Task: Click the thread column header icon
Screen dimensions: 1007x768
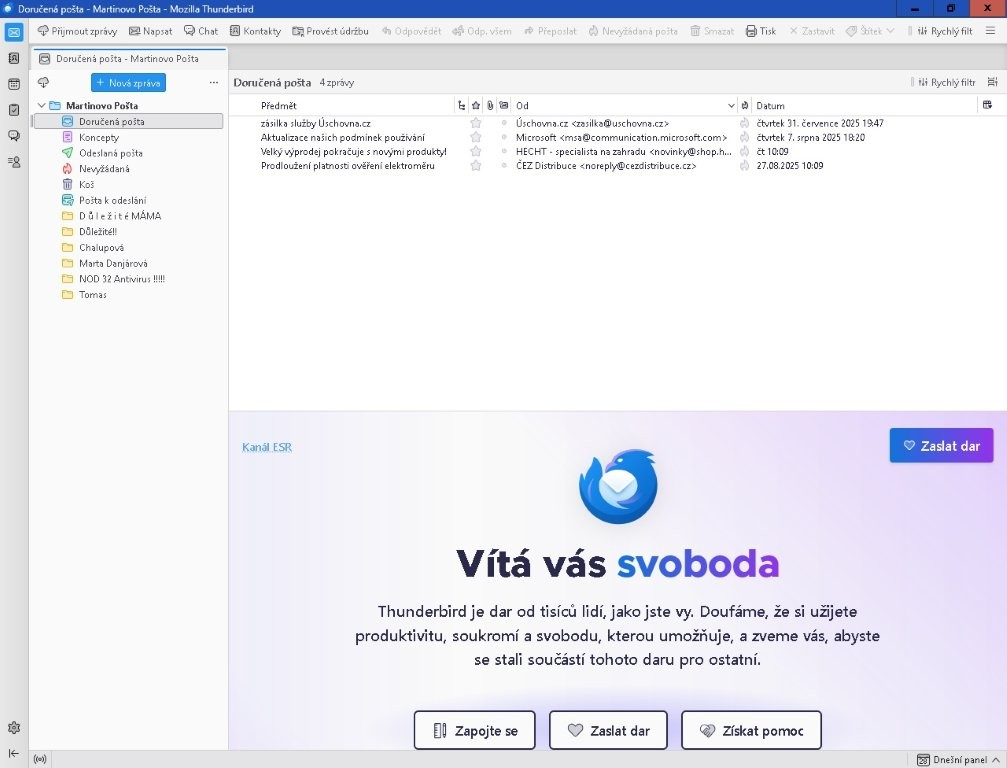Action: pyautogui.click(x=461, y=105)
